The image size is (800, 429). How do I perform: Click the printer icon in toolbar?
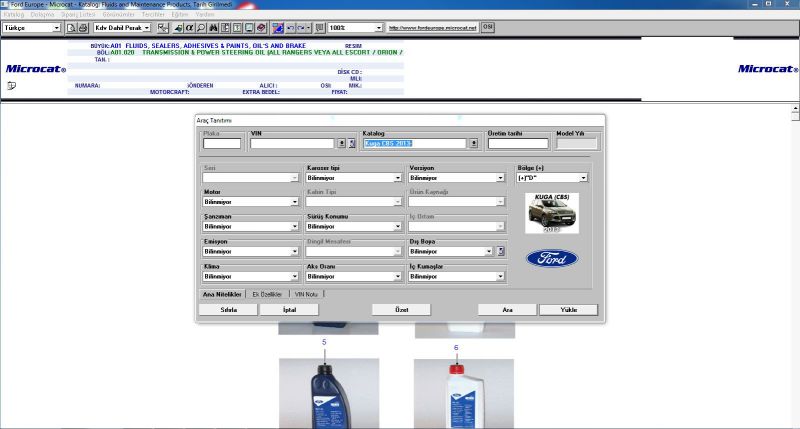click(x=83, y=28)
